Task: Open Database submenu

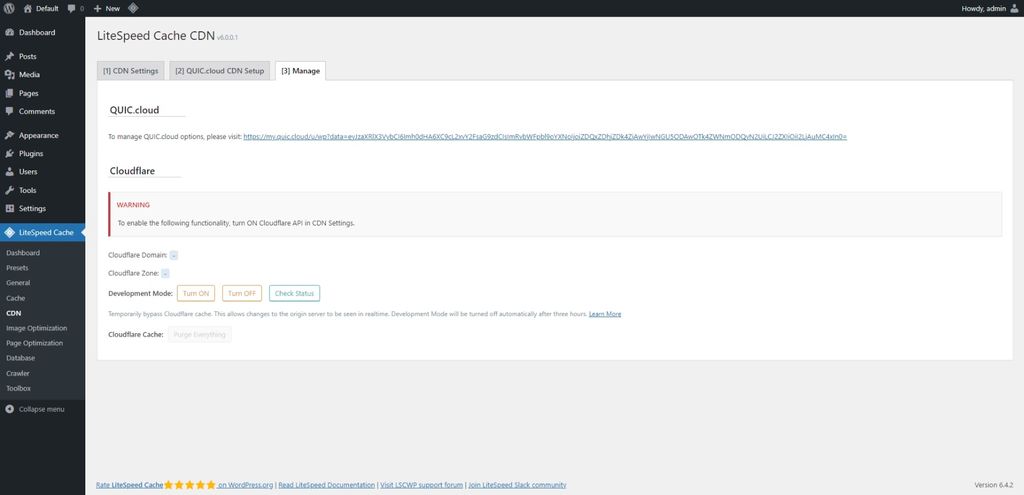Action: [x=20, y=358]
